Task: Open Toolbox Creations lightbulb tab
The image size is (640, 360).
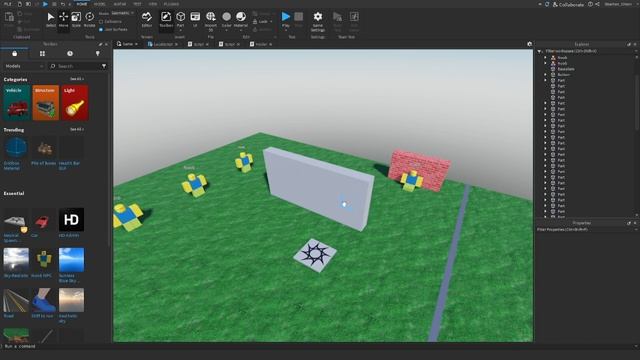Action: [98, 53]
